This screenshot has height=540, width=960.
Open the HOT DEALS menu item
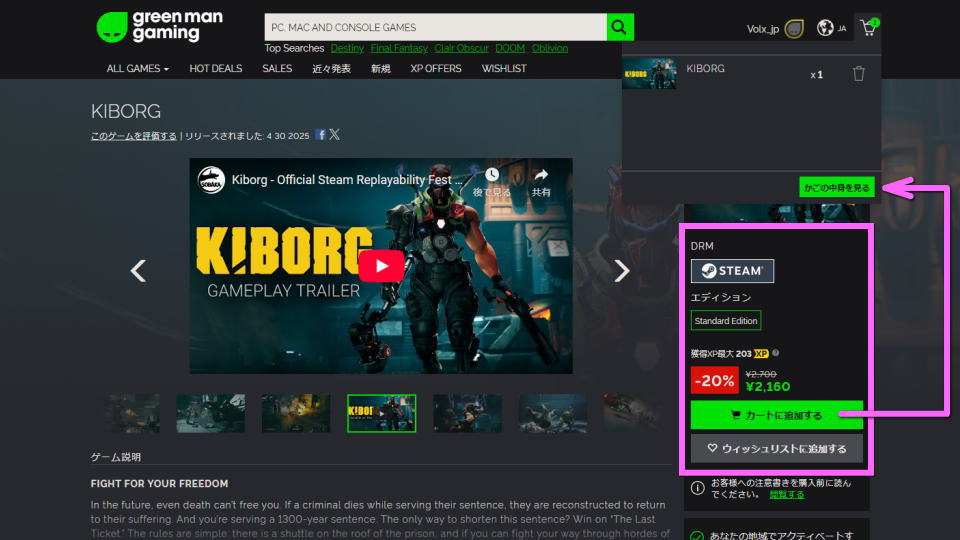(216, 69)
